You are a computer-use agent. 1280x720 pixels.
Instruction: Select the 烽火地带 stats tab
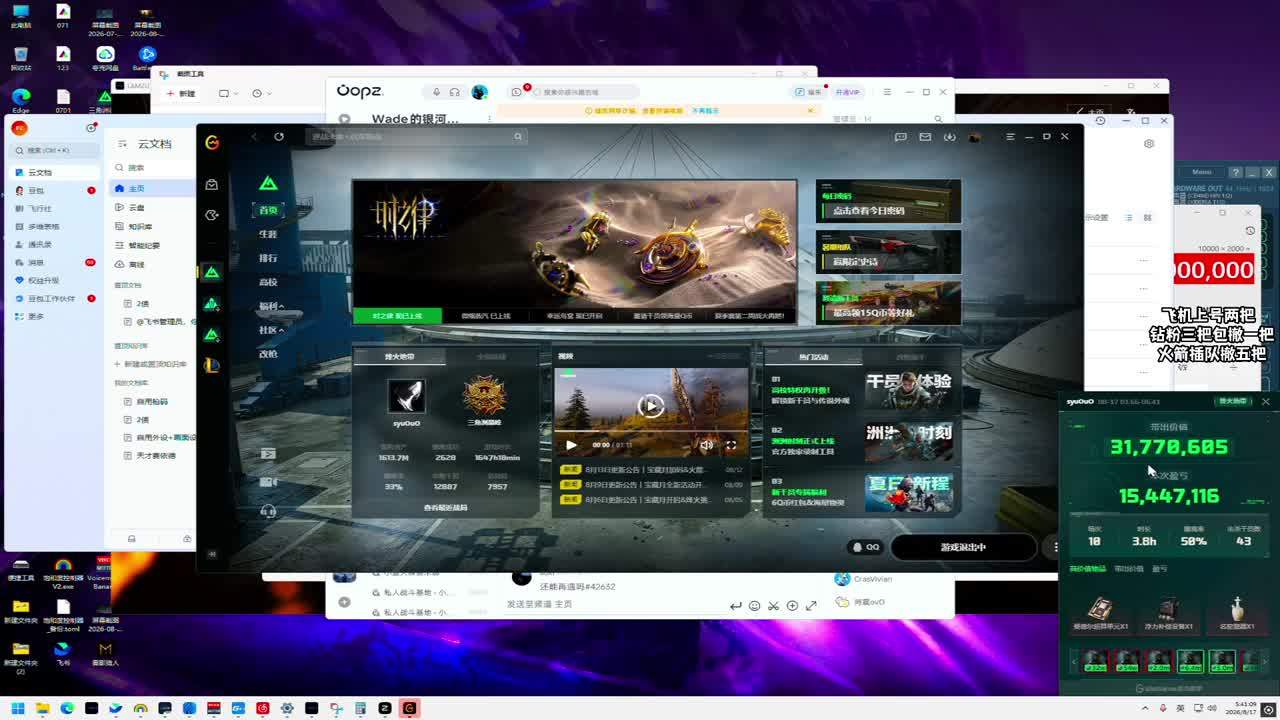[400, 356]
